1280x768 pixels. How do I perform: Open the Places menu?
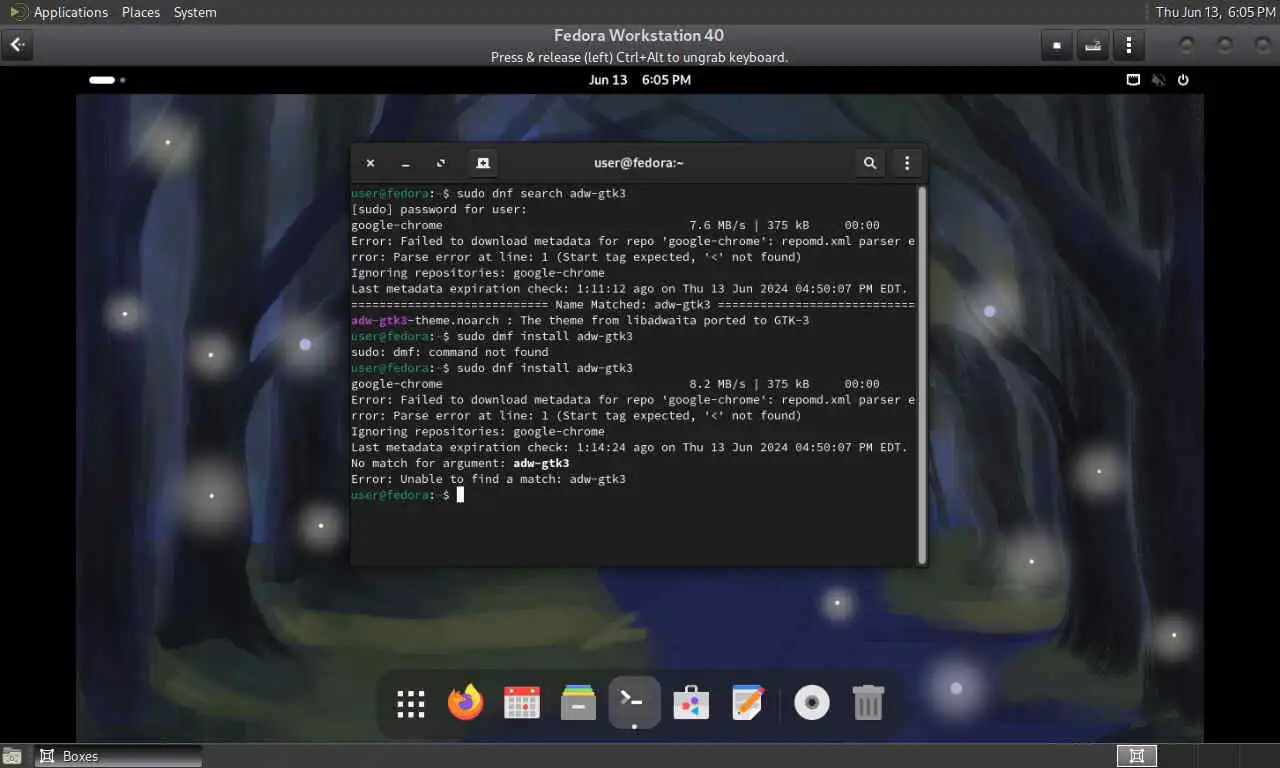tap(141, 12)
